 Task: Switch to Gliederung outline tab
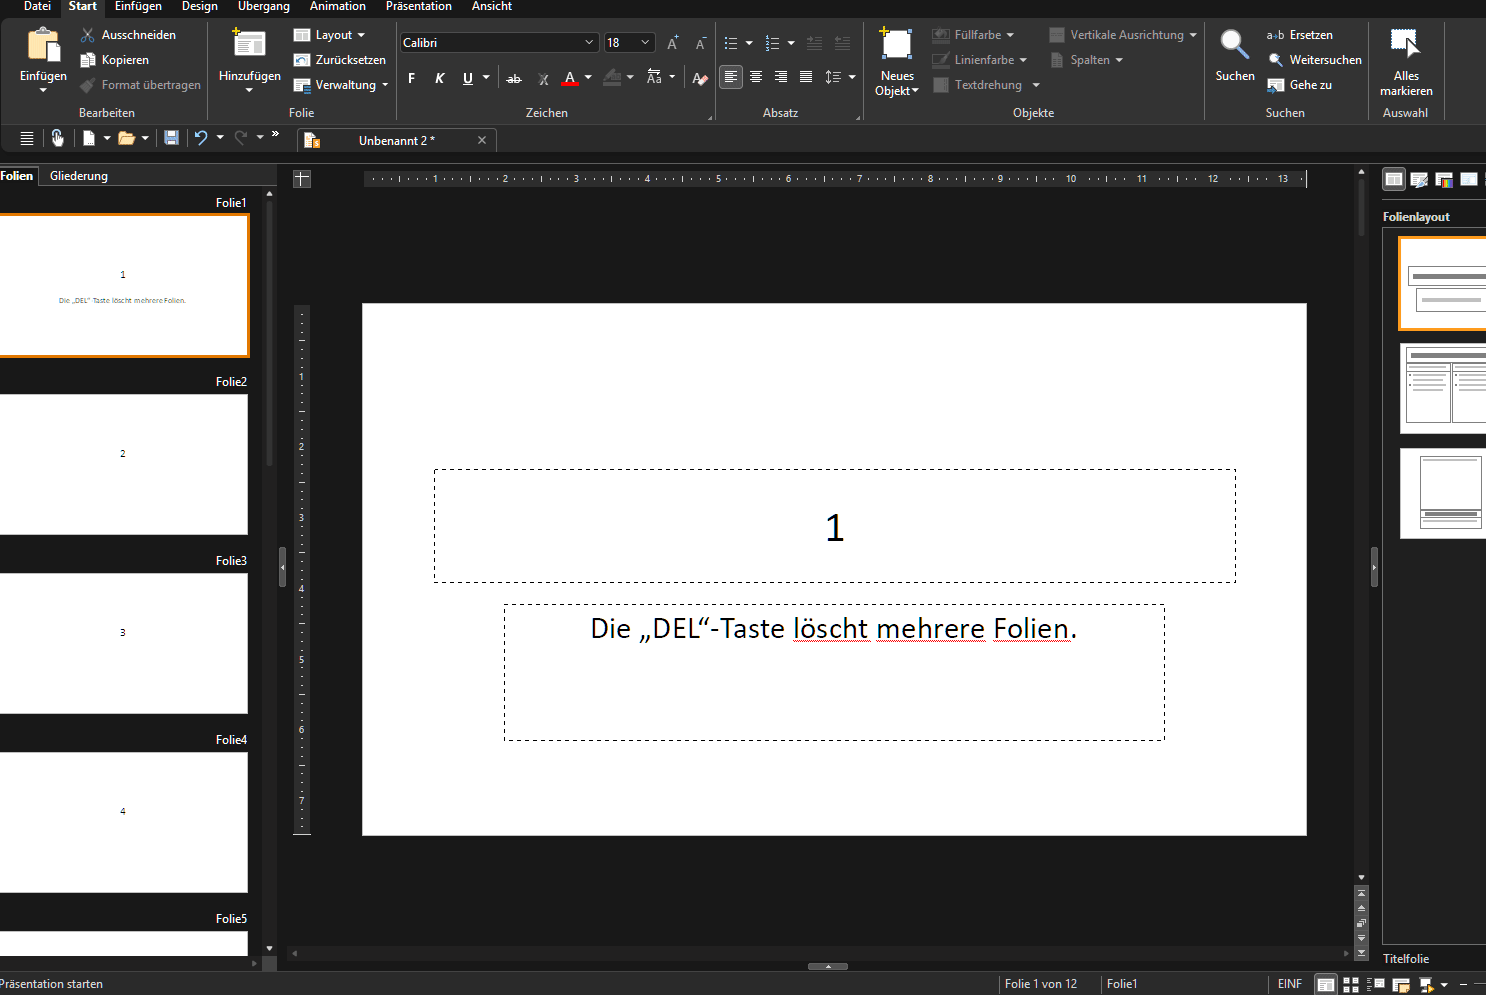pyautogui.click(x=79, y=176)
